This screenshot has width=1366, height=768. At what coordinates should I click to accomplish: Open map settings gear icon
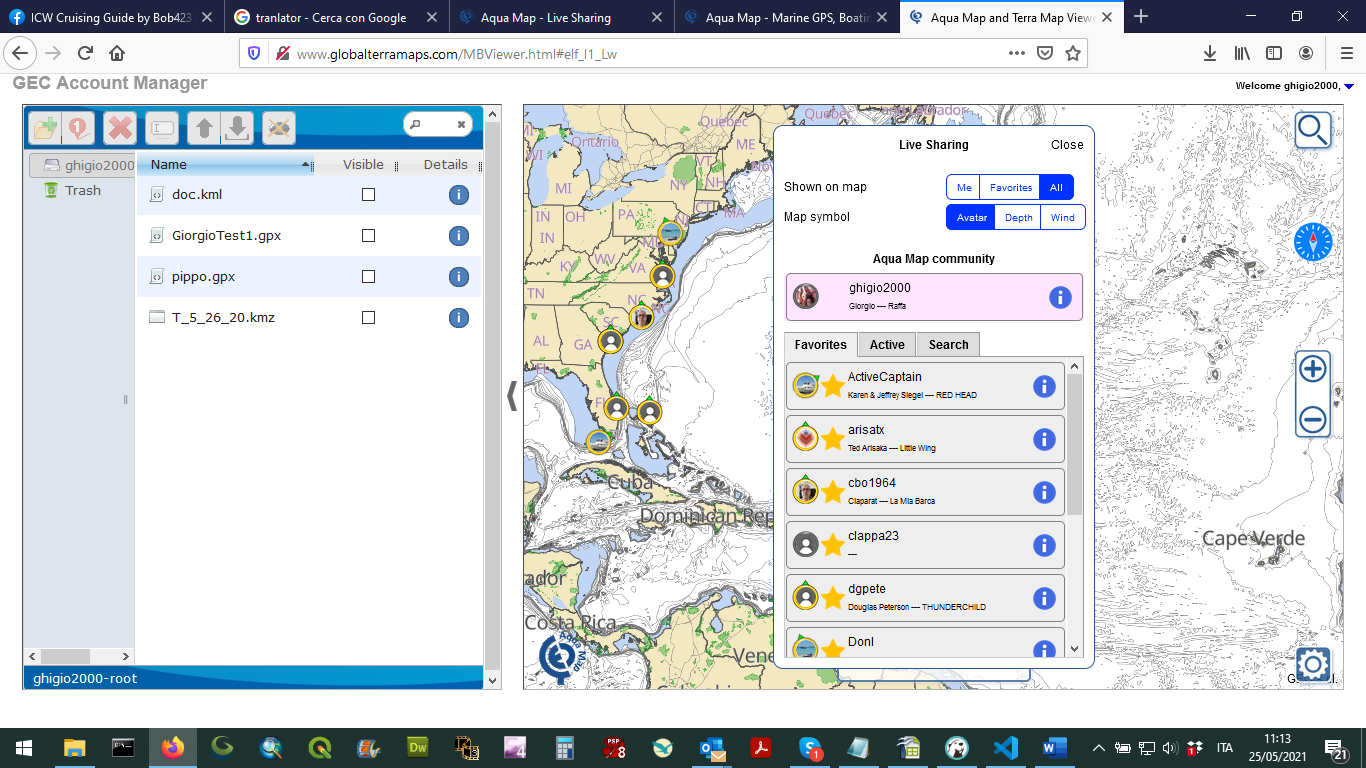1313,664
